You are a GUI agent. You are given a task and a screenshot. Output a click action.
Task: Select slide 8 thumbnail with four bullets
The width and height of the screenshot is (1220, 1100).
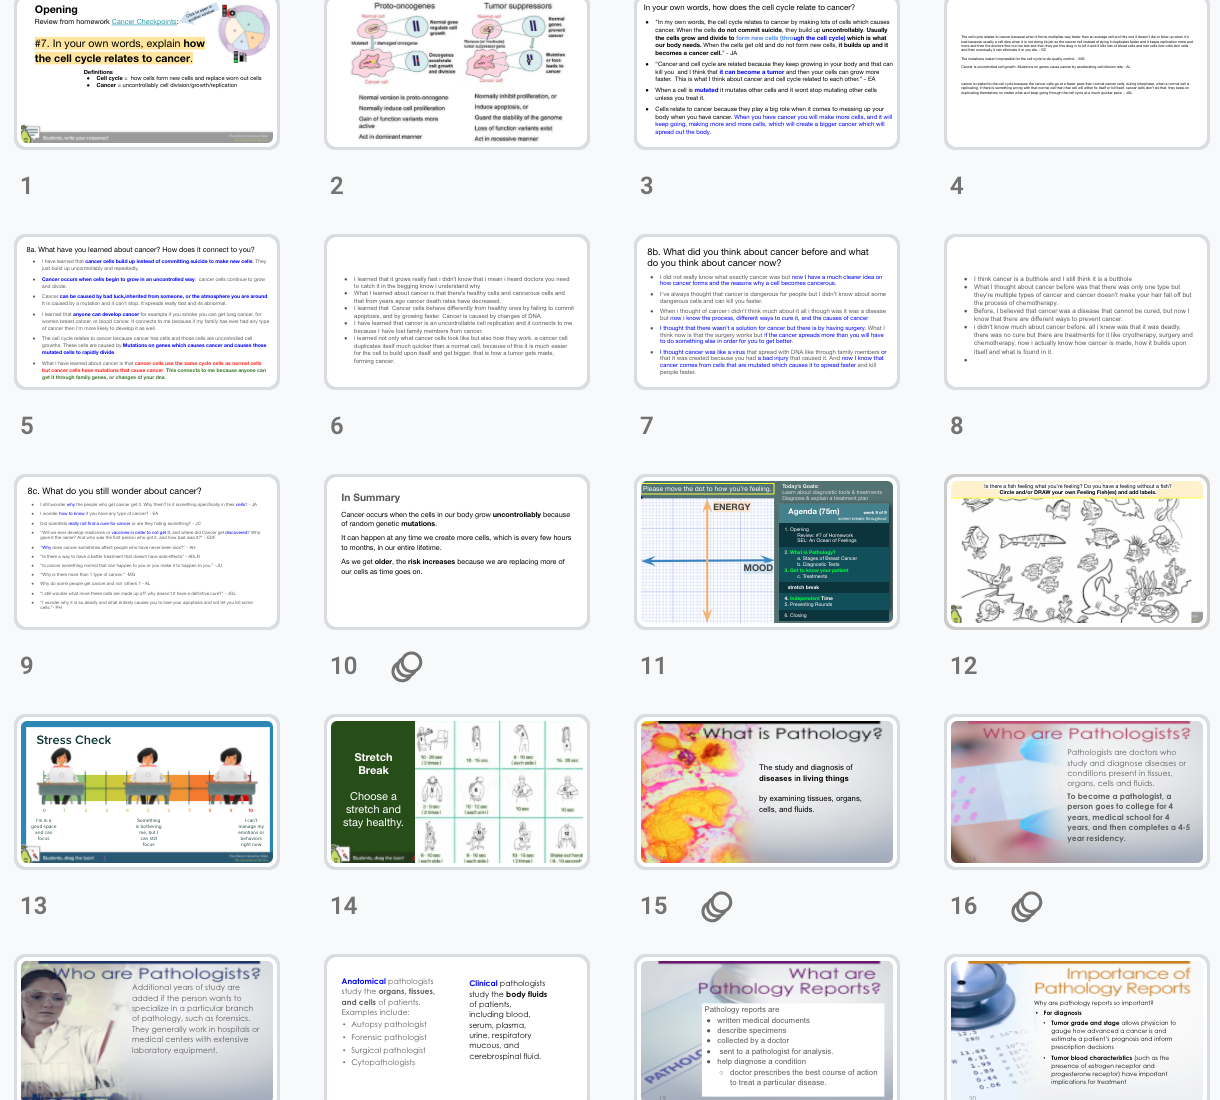pos(1077,312)
